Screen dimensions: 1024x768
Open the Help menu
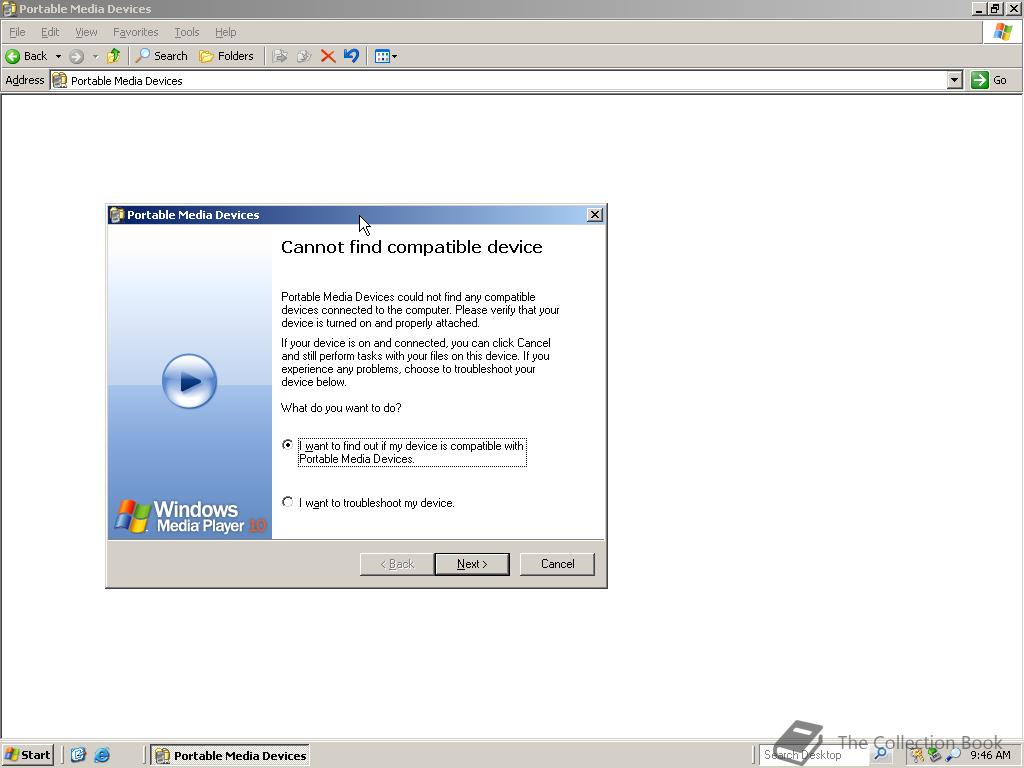tap(225, 32)
